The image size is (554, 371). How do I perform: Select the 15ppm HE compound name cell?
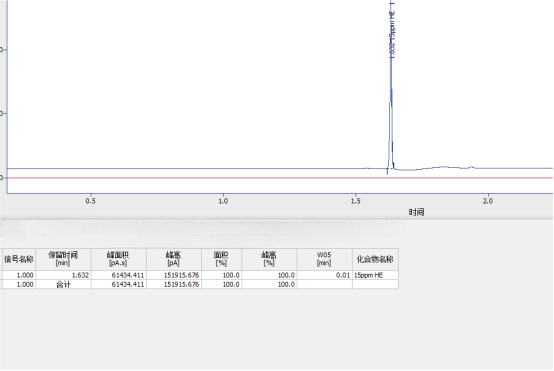point(375,275)
